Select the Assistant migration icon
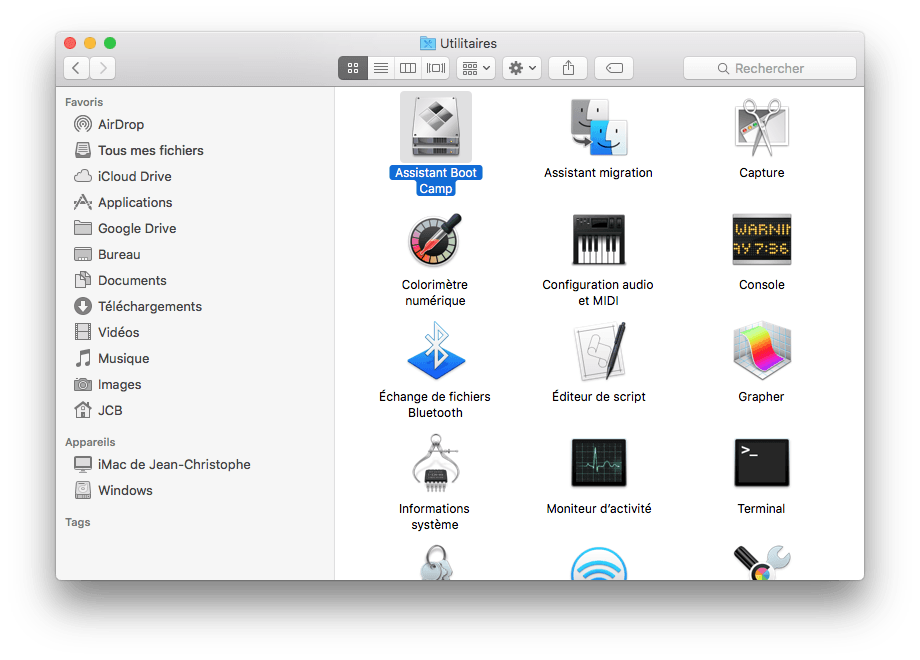 pos(598,127)
